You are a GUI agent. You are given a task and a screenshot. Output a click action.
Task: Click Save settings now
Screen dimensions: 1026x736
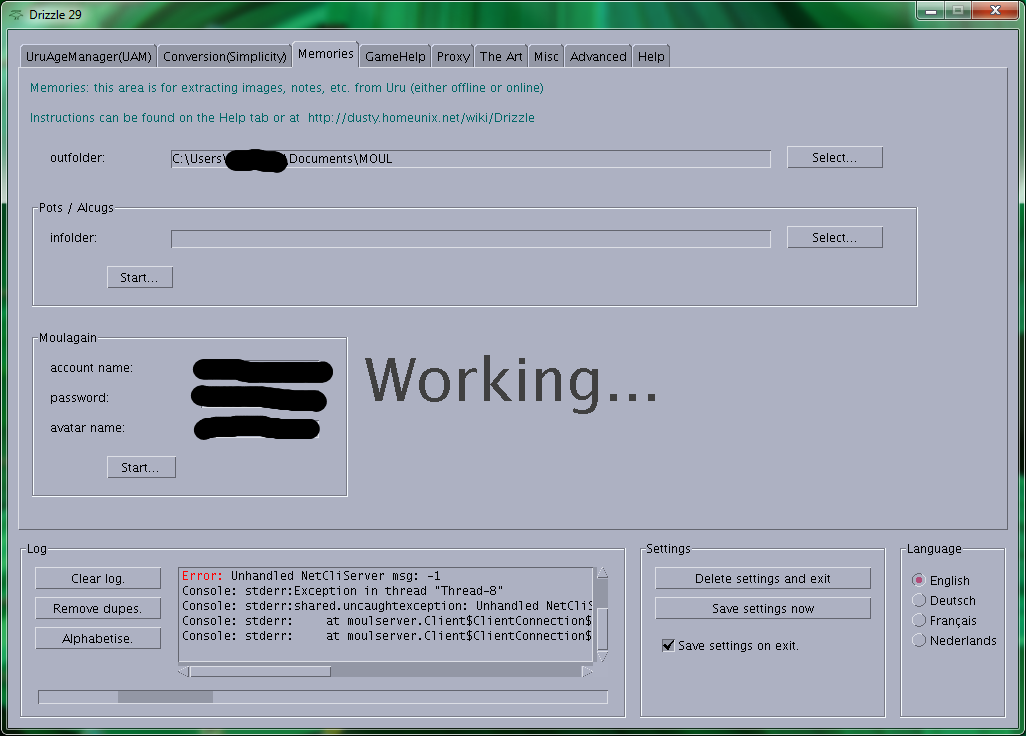coord(763,608)
